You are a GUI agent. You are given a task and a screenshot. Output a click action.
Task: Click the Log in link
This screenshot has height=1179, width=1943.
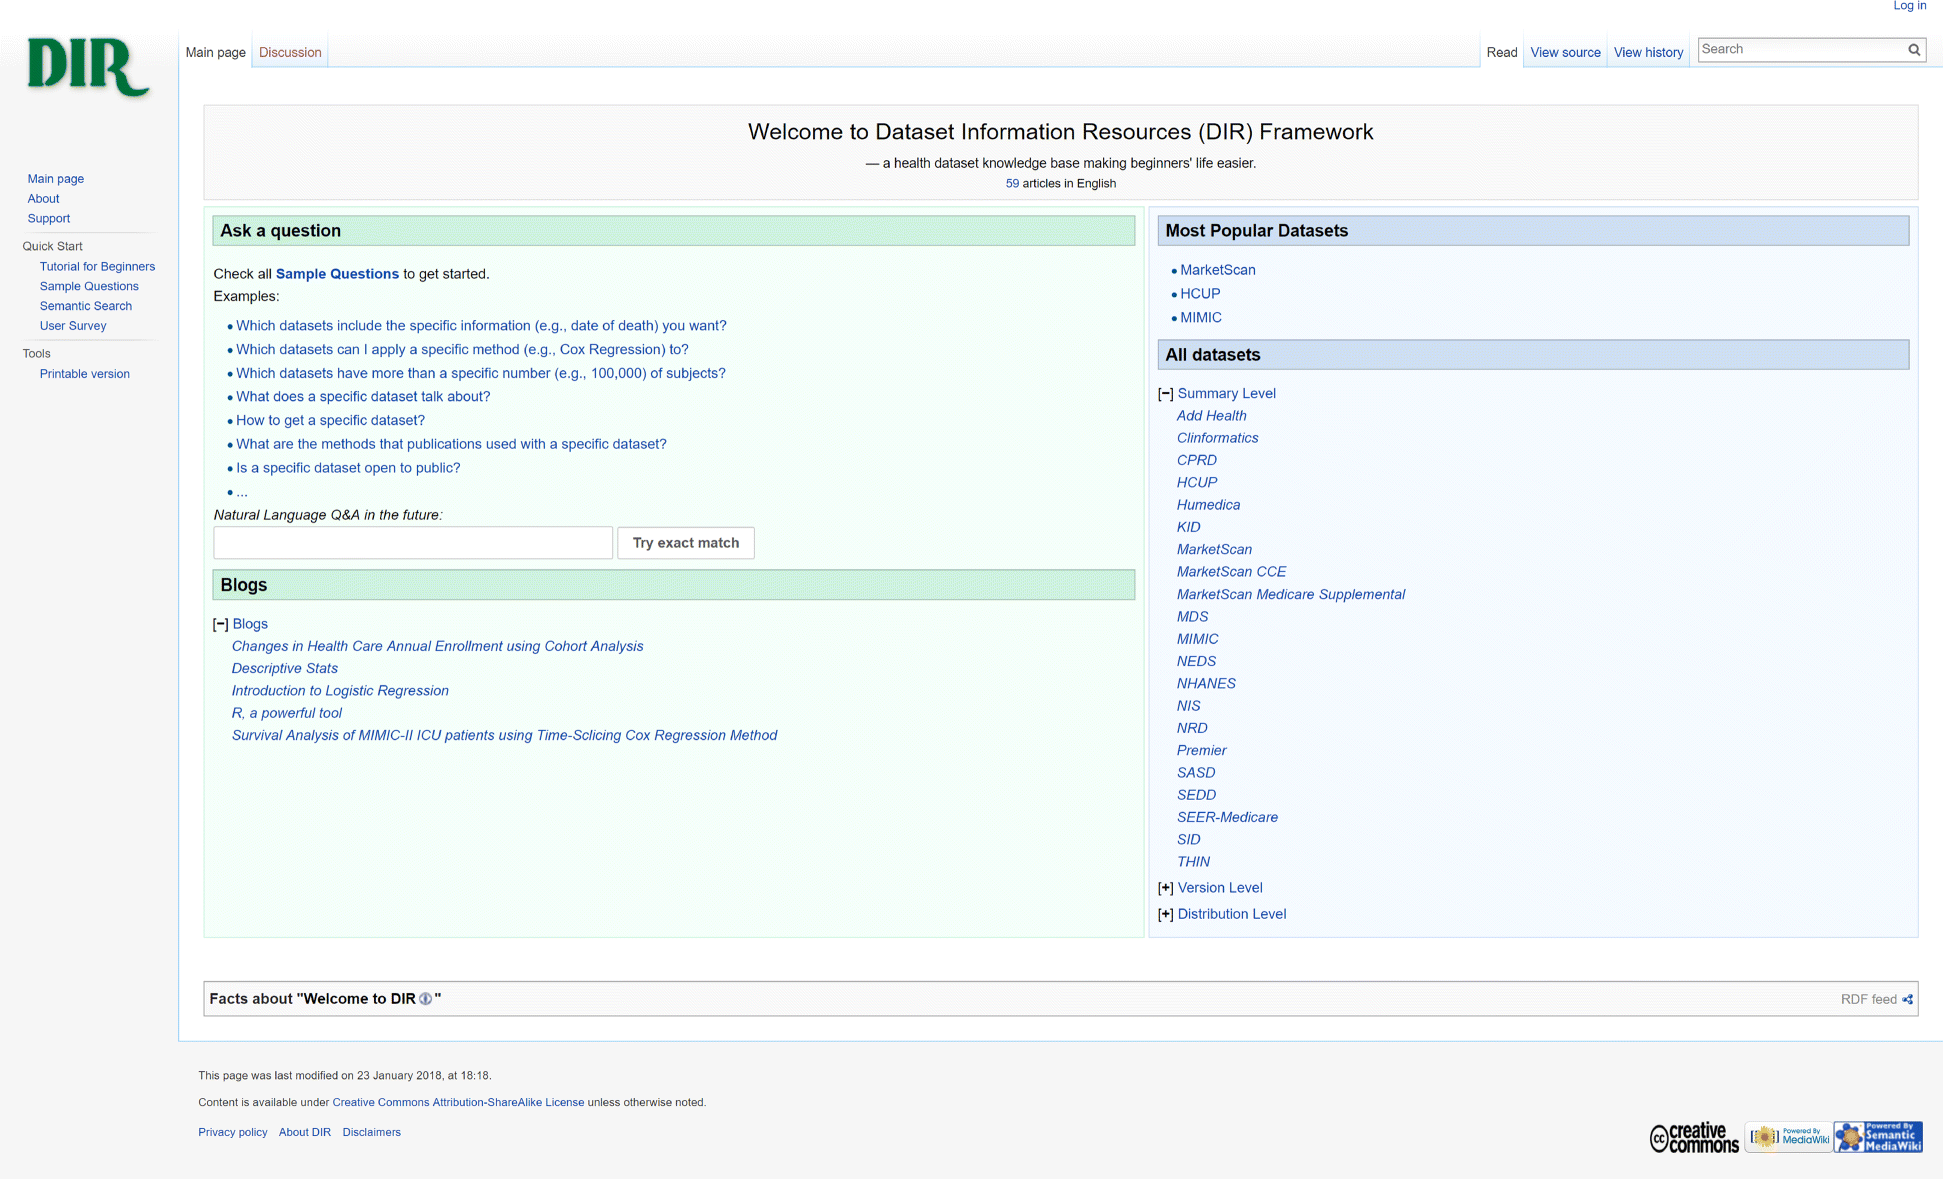[x=1909, y=6]
